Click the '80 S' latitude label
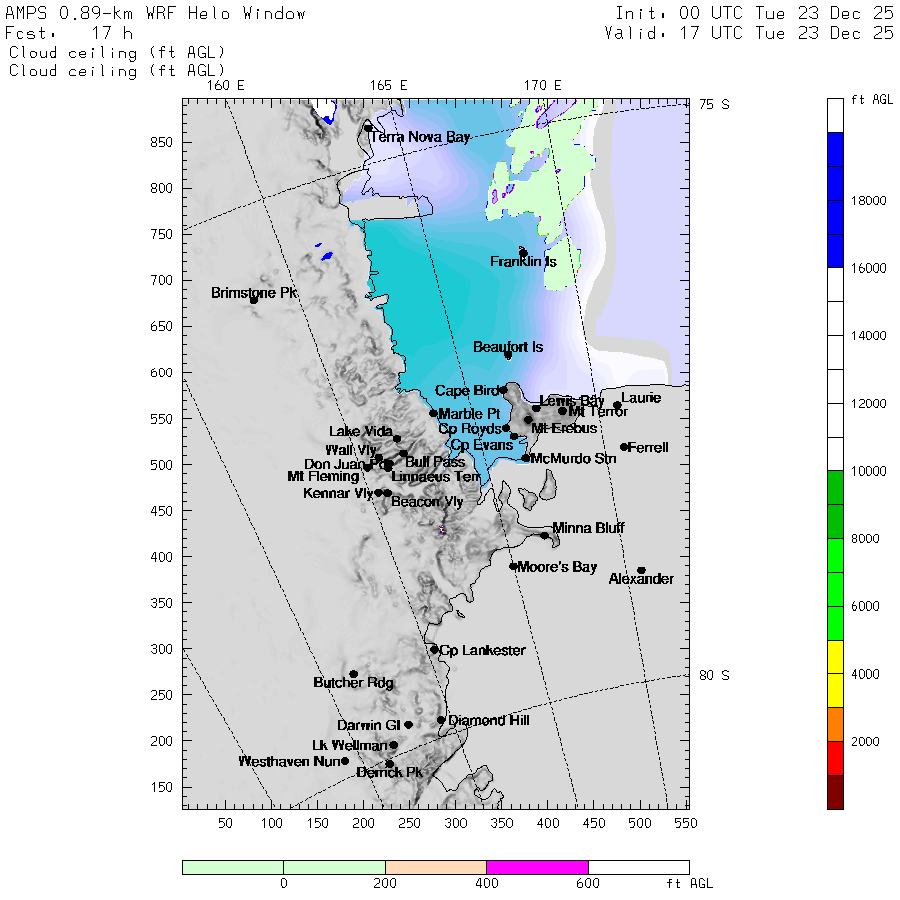This screenshot has width=900, height=900. click(x=714, y=676)
